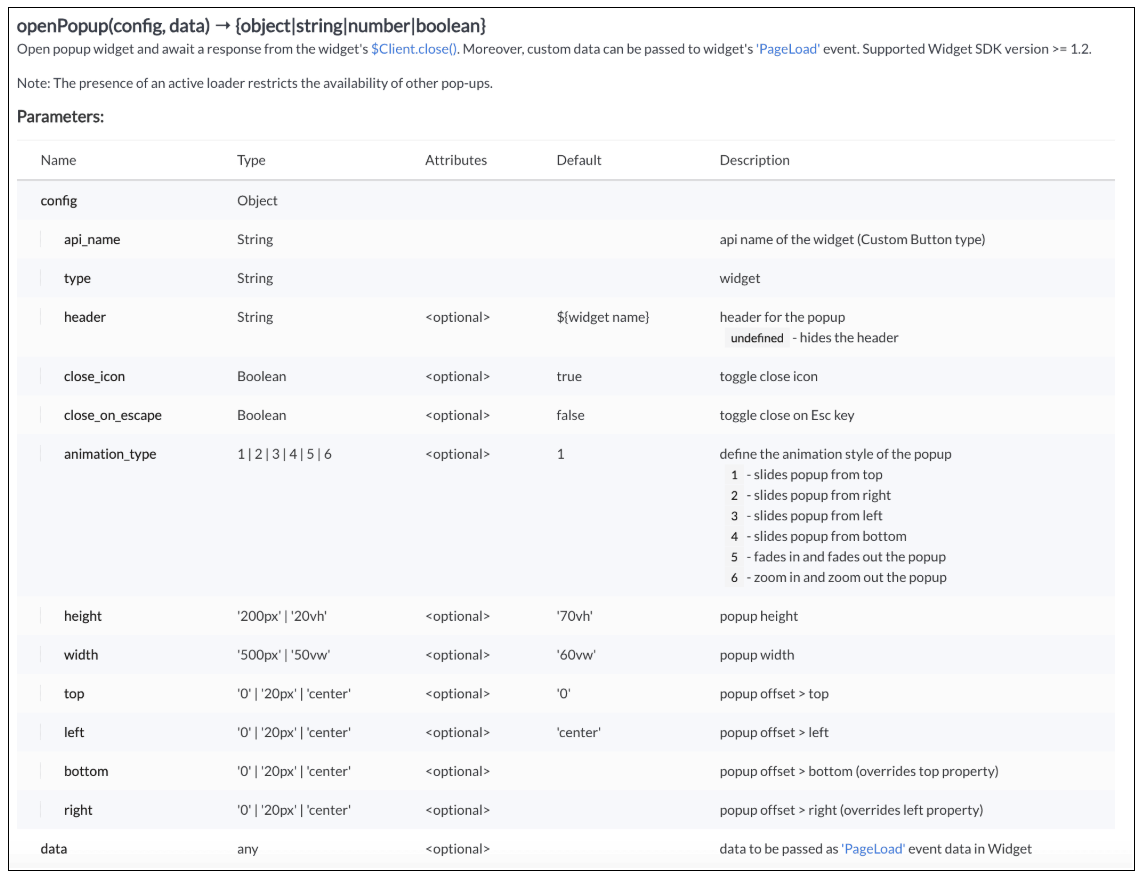Click the Default column header
1142x880 pixels.
coord(579,160)
